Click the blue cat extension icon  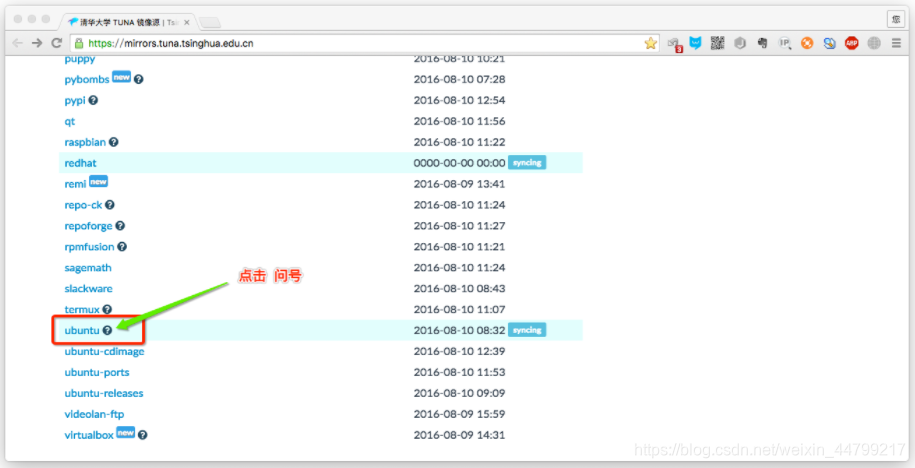click(696, 43)
